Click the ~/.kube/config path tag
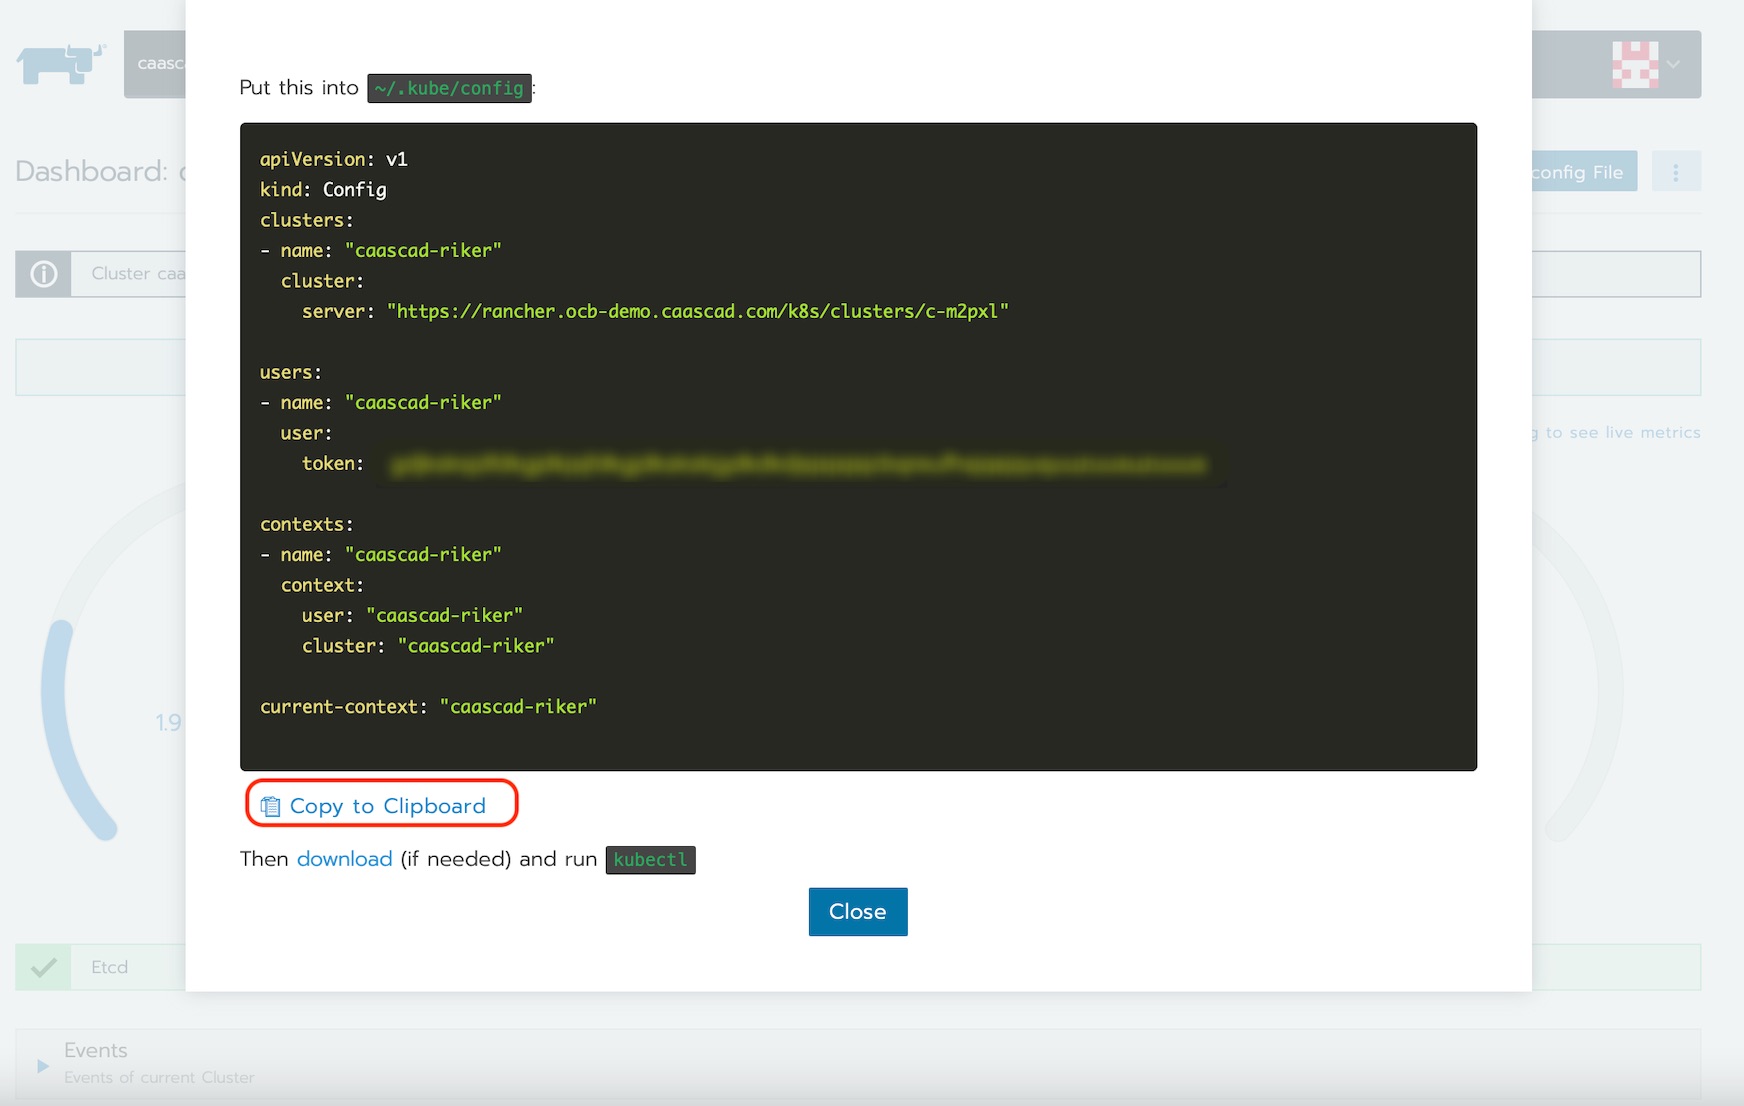Screen dimensions: 1744x1106 (449, 88)
